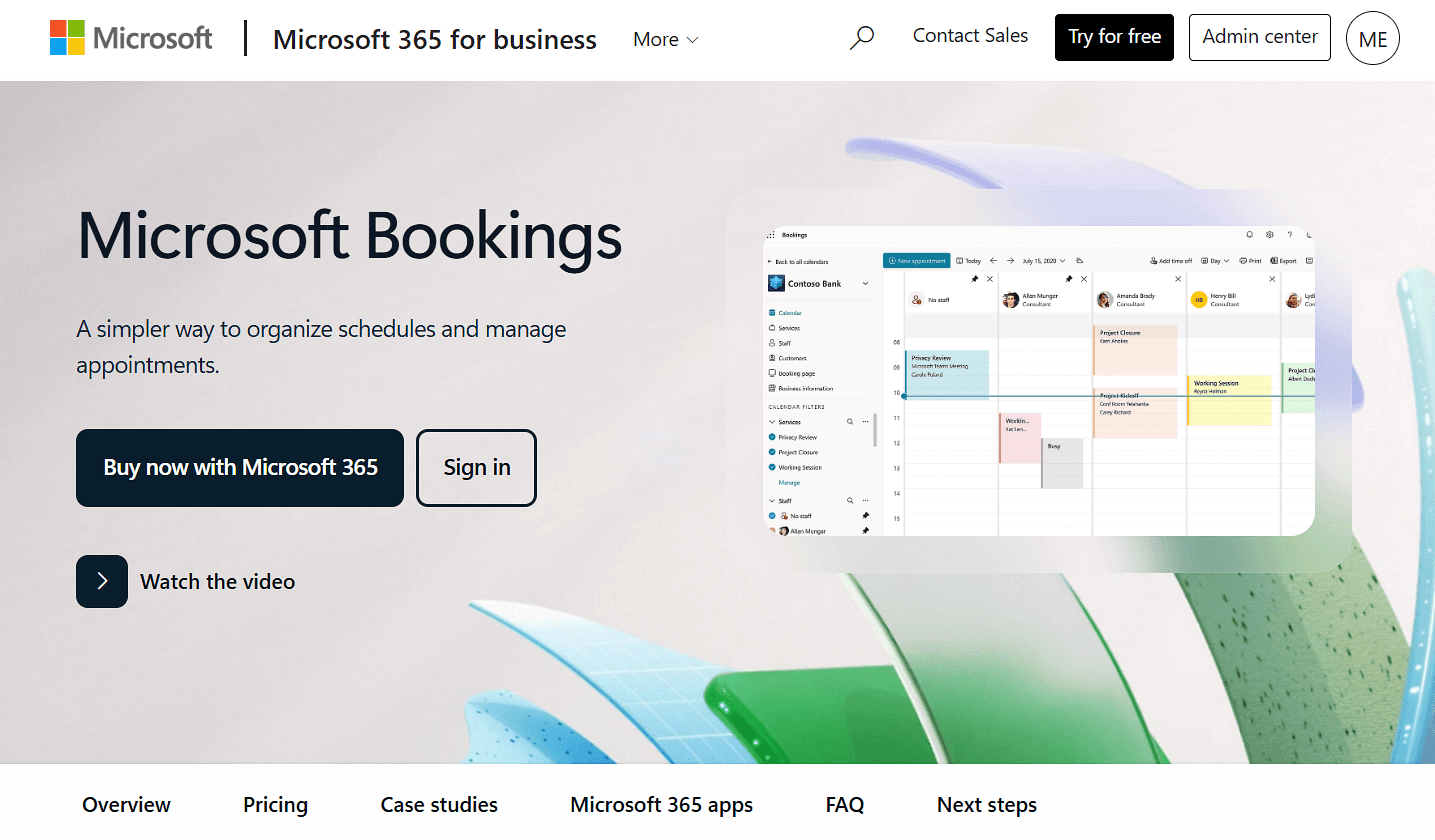This screenshot has width=1435, height=840.
Task: Select Customers in Bookings preview sidebar
Action: click(x=788, y=358)
